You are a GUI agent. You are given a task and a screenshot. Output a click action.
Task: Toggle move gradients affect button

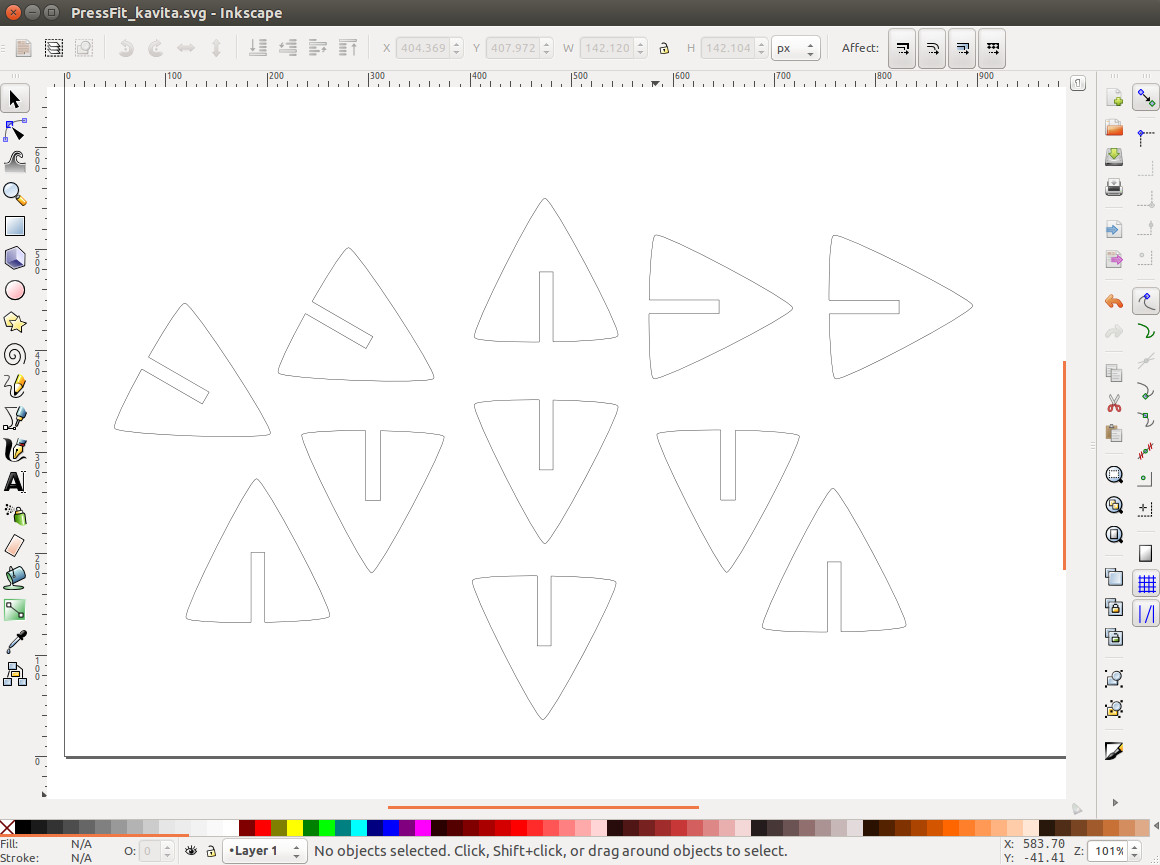[x=962, y=48]
